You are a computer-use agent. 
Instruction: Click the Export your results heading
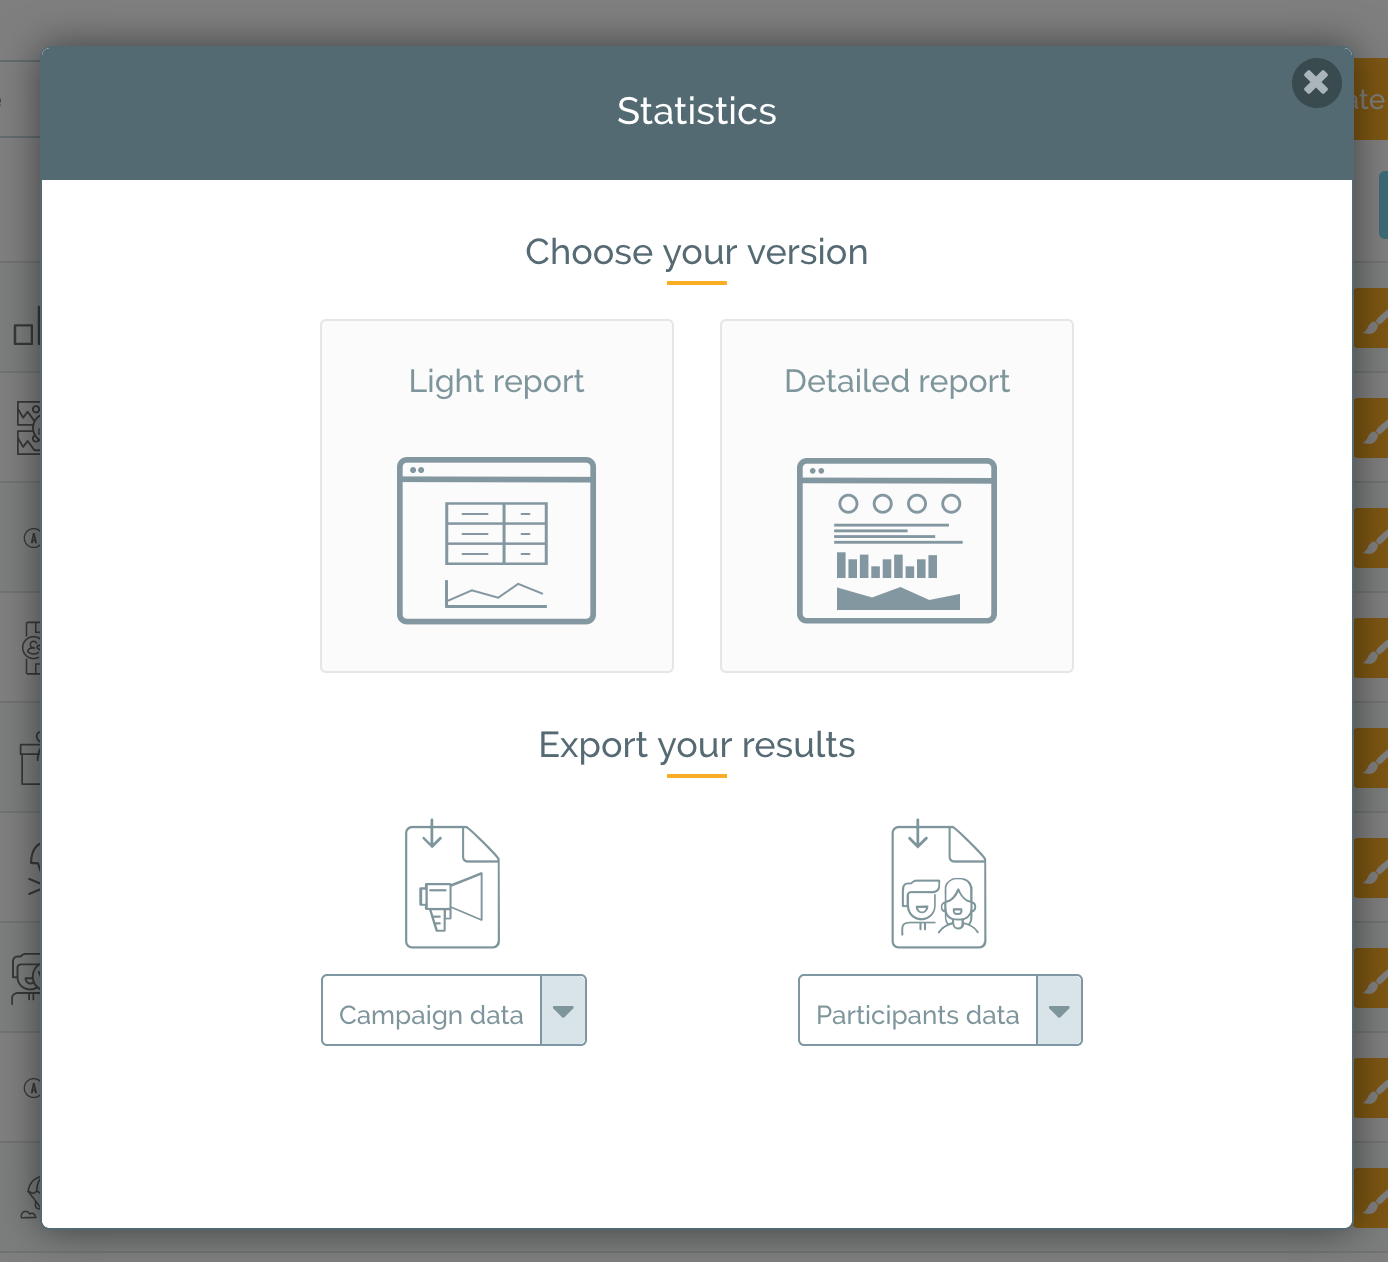(x=696, y=745)
